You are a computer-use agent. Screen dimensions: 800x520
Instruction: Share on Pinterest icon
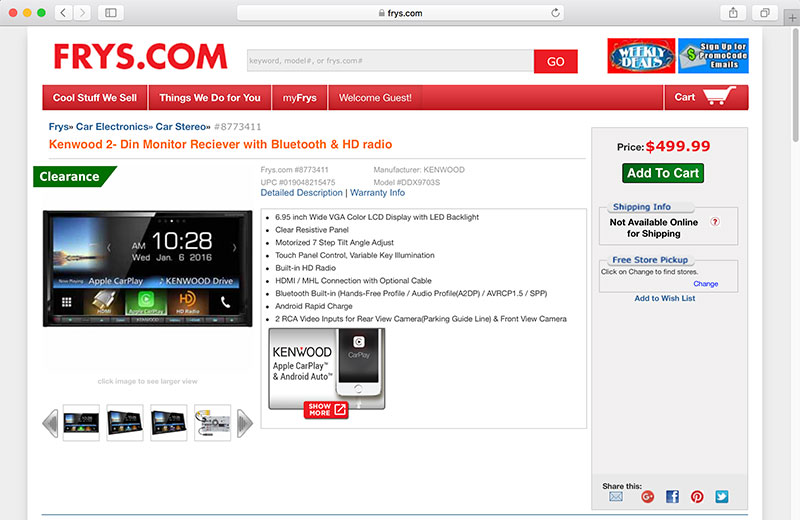[697, 497]
